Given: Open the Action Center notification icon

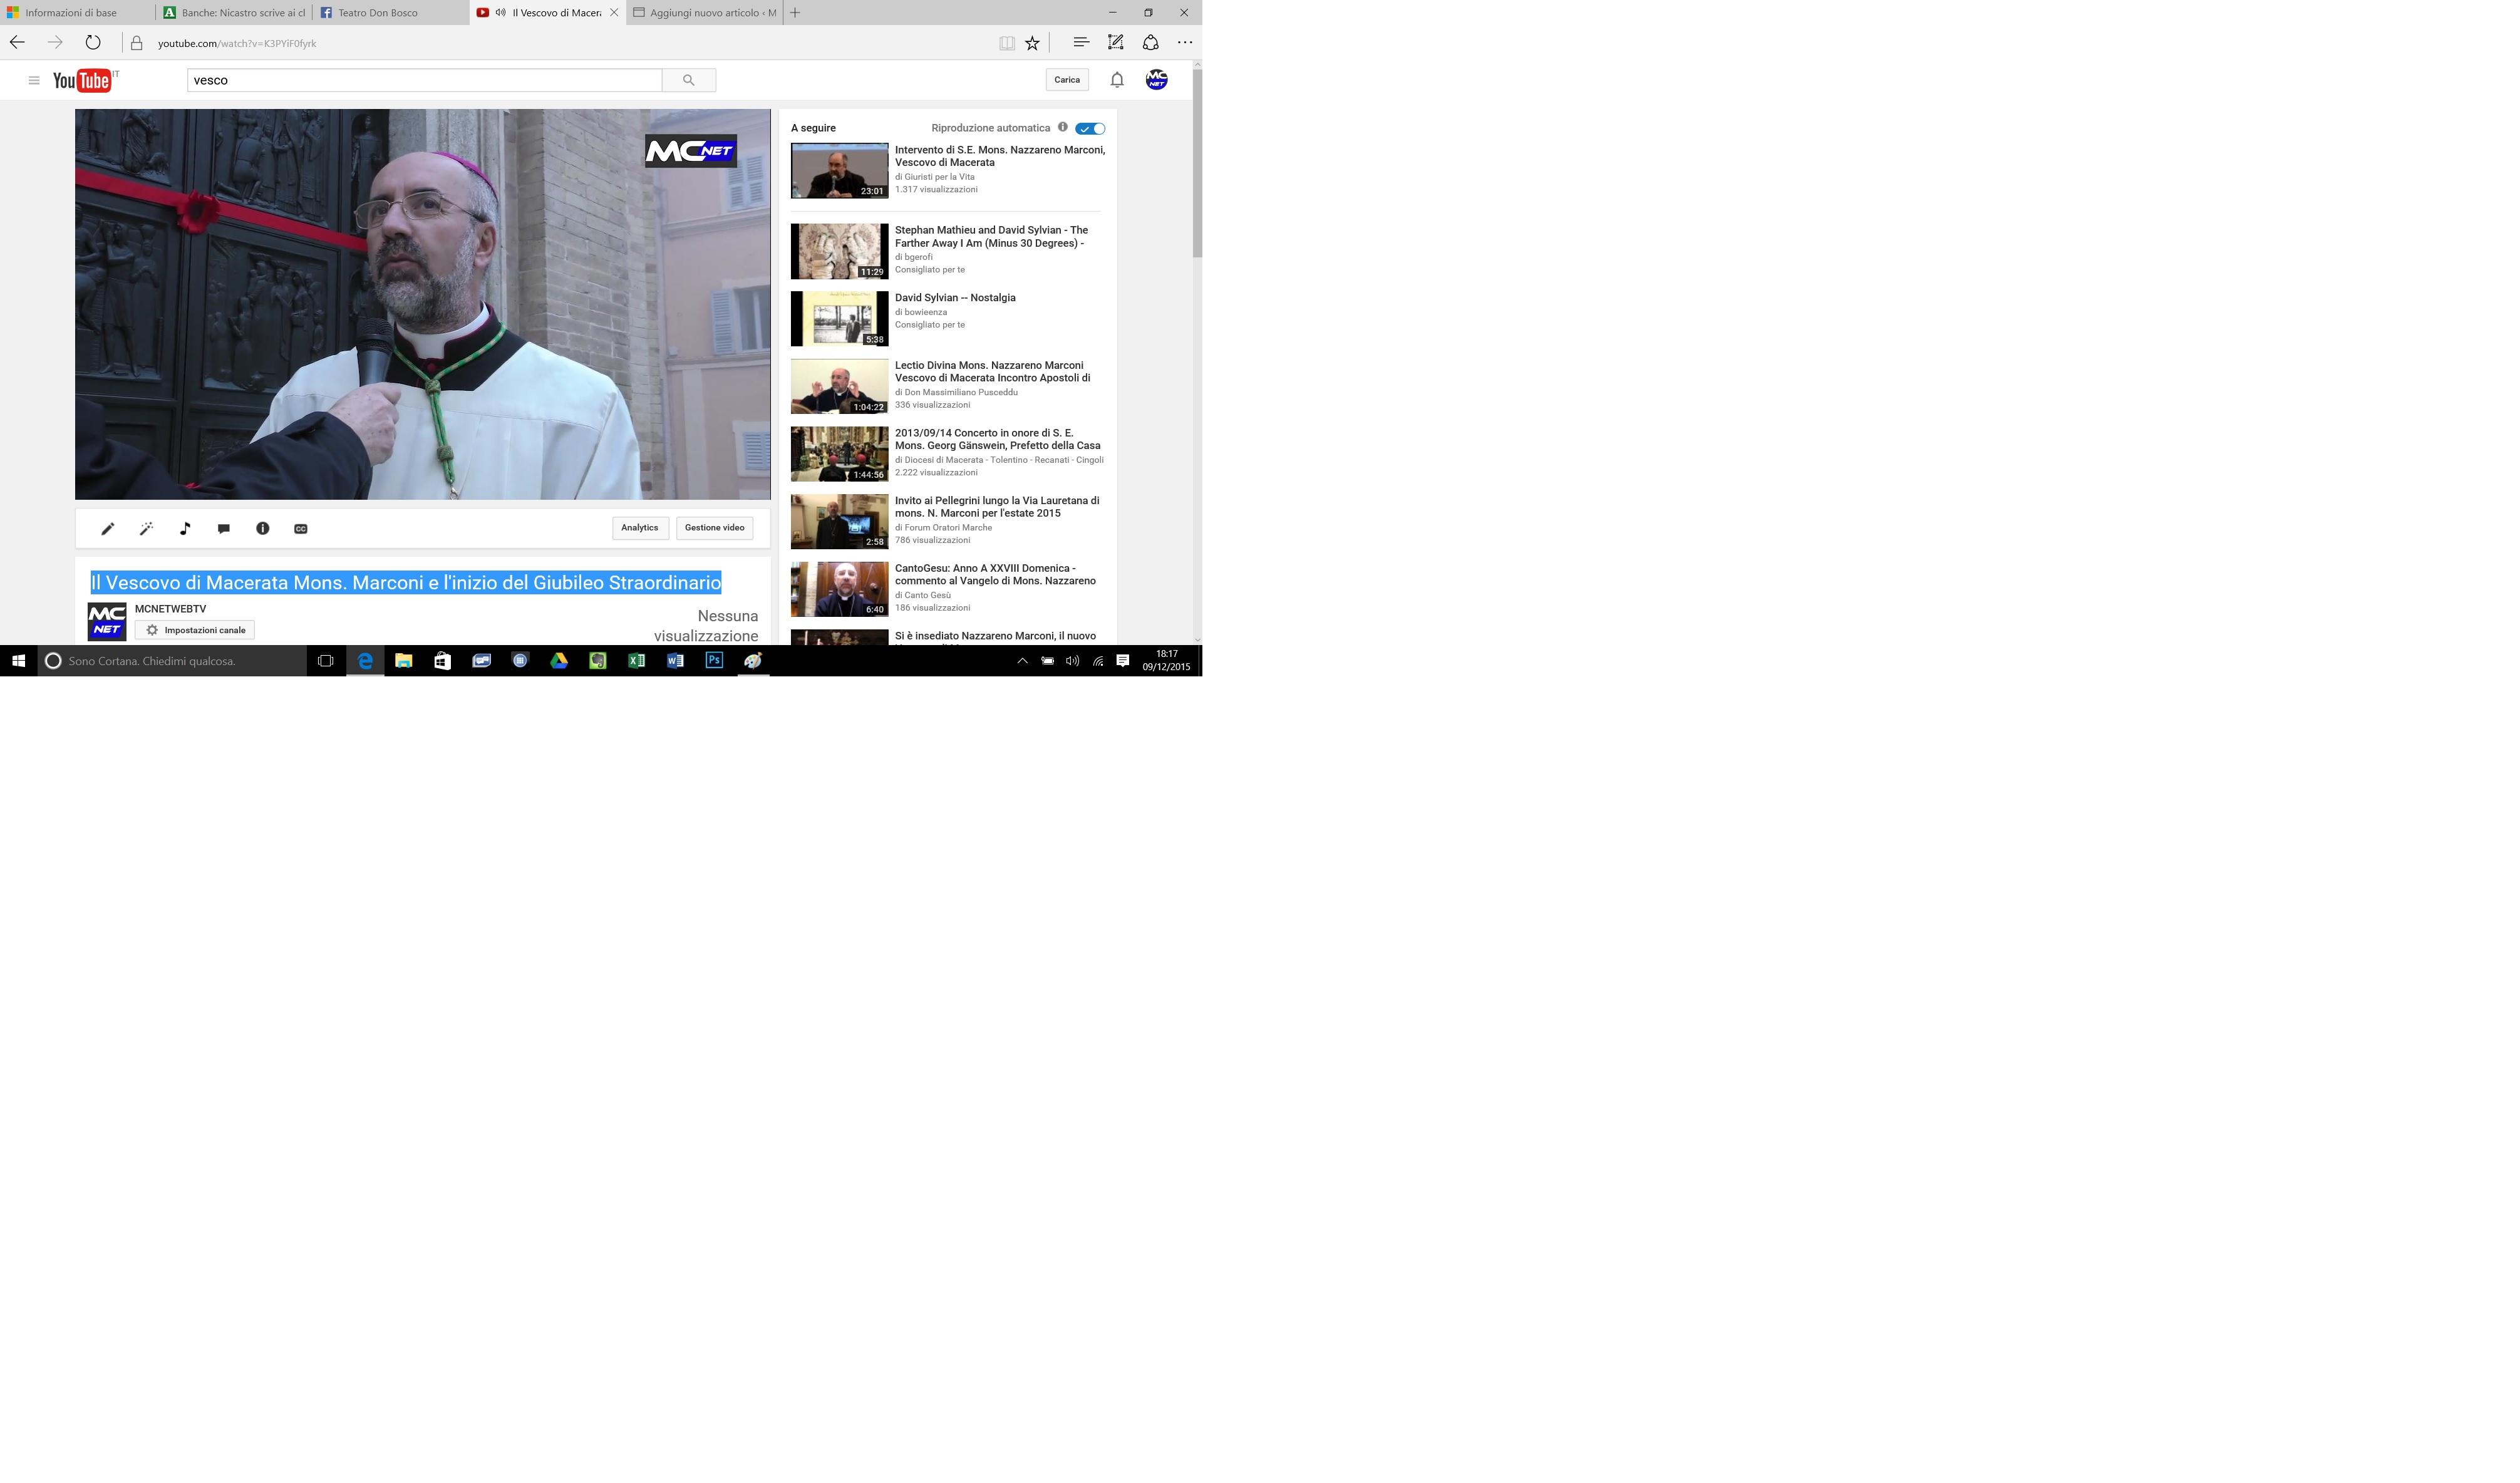Looking at the screenshot, I should 1123,661.
